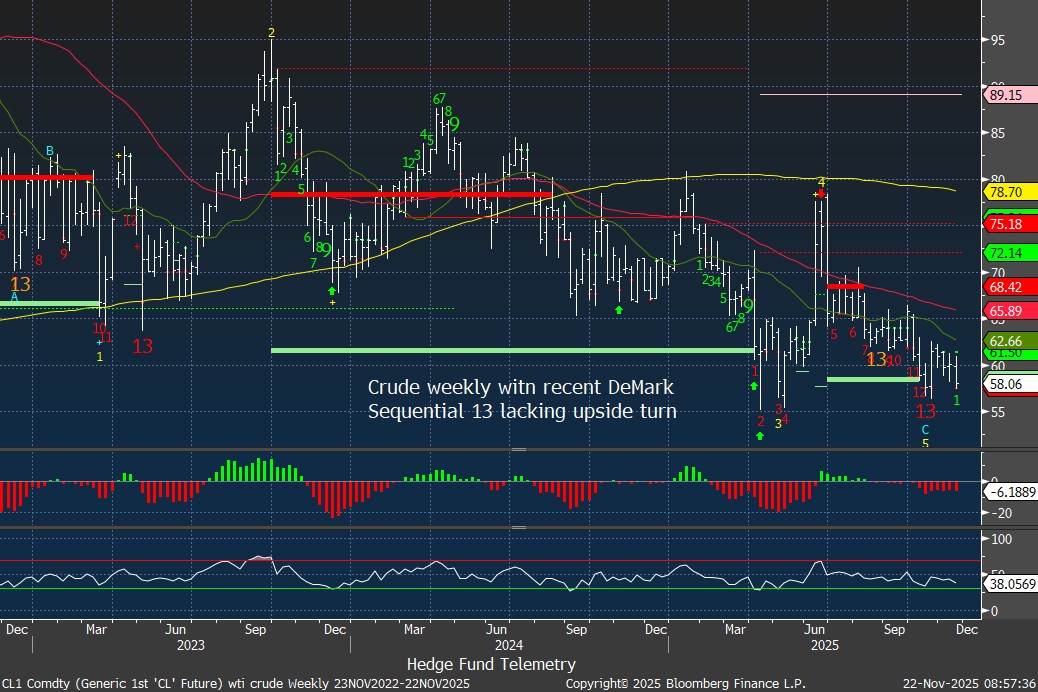Click the large green 9 near 88 price high
This screenshot has width=1038, height=692.
[x=454, y=124]
